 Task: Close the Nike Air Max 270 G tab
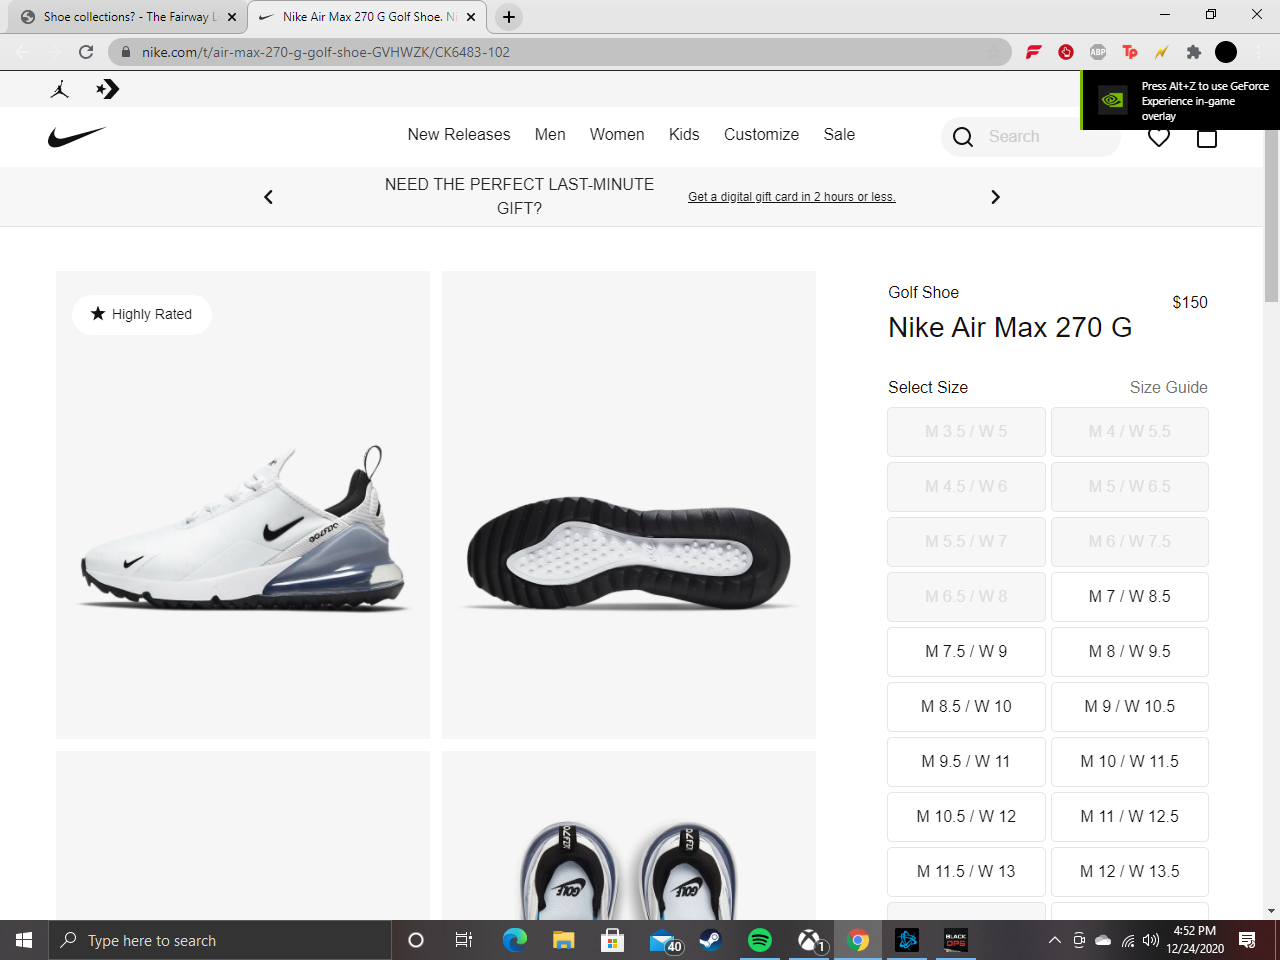(x=471, y=17)
